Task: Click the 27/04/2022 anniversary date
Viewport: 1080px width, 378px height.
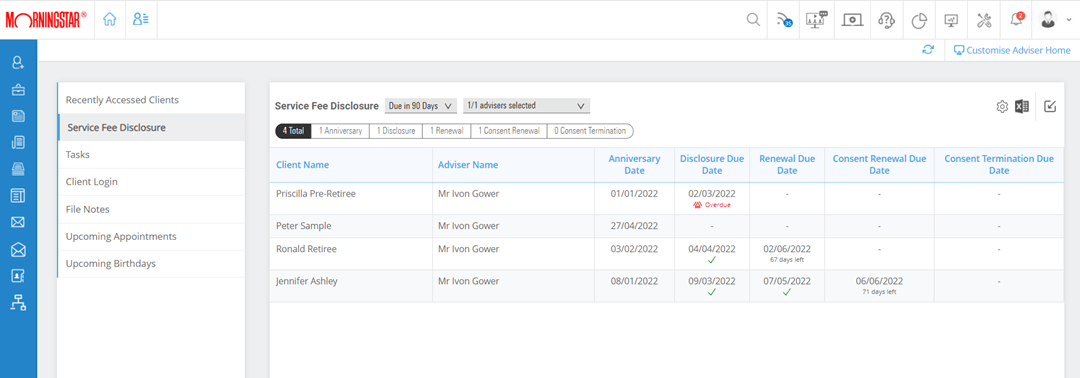Action: click(x=634, y=225)
